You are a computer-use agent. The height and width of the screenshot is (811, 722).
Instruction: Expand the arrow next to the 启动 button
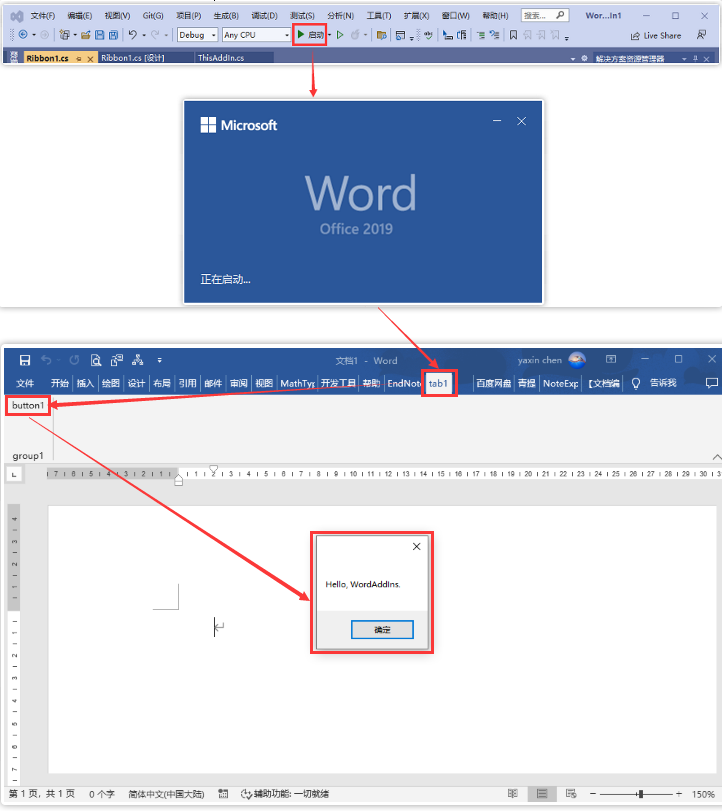pyautogui.click(x=329, y=35)
